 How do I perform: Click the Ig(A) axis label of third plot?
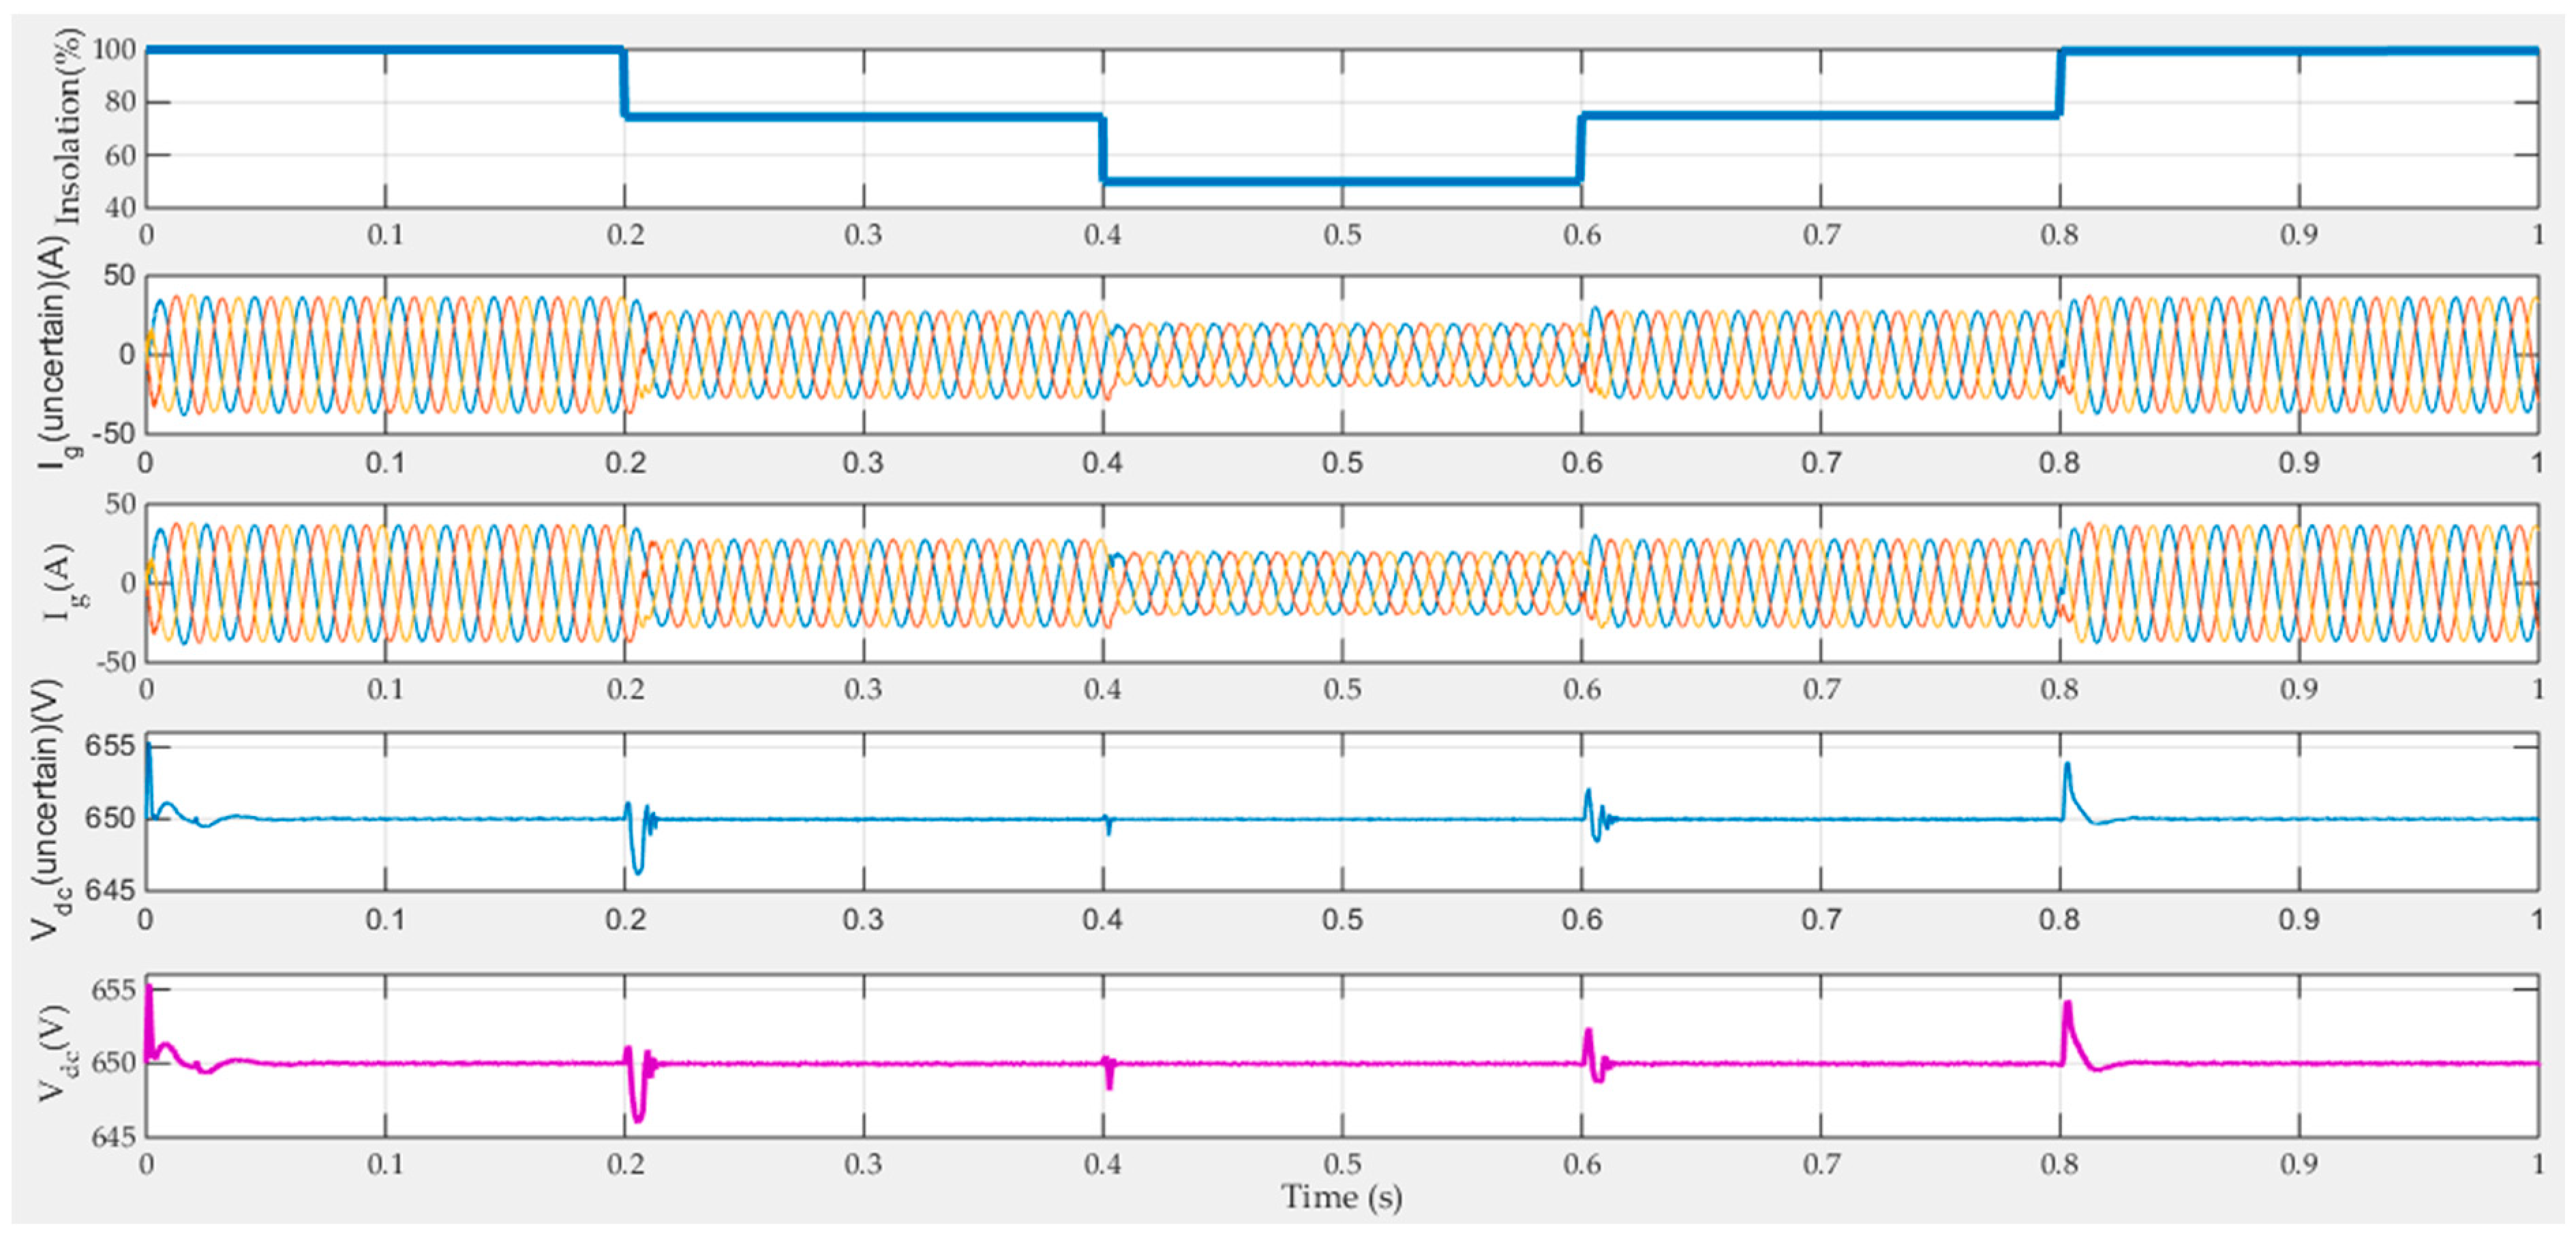click(60, 582)
